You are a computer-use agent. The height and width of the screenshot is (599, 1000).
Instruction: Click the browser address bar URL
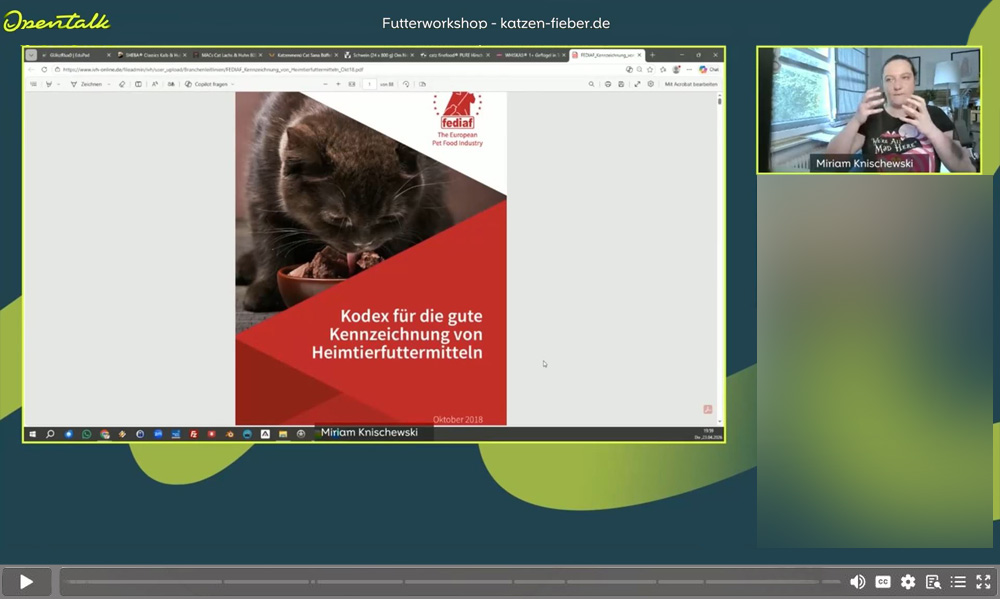pyautogui.click(x=212, y=70)
